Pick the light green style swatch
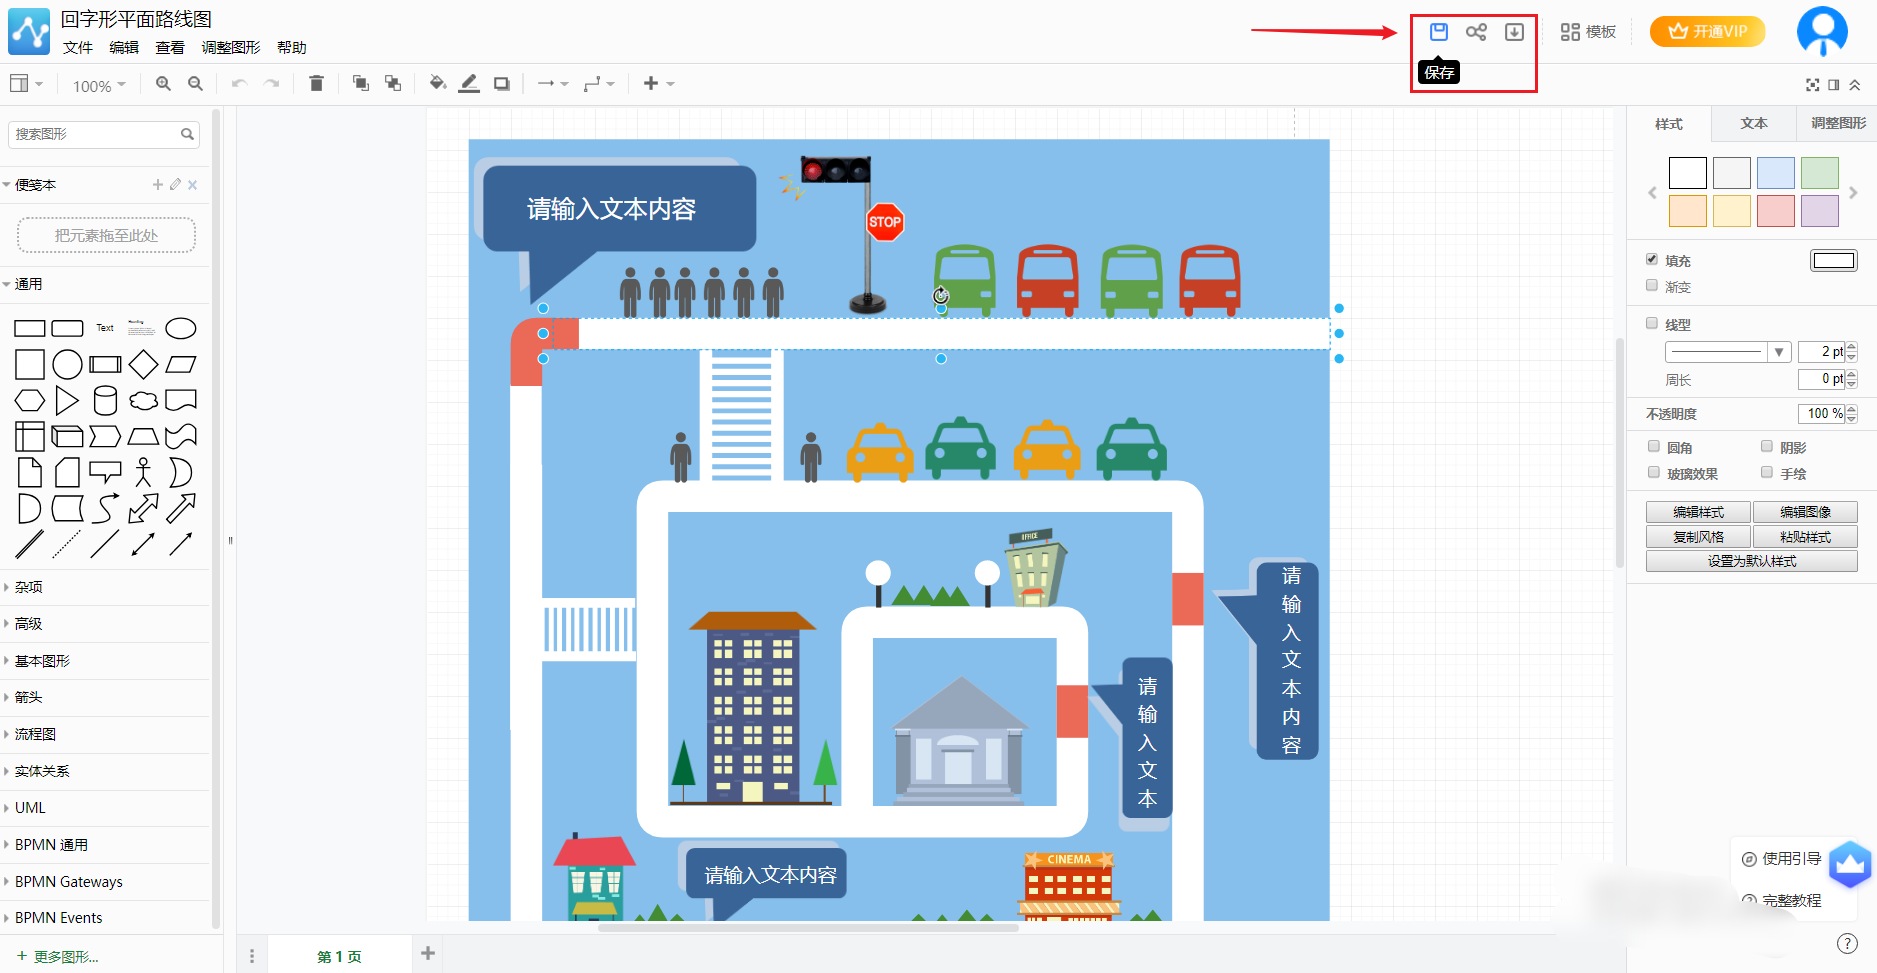The width and height of the screenshot is (1877, 973). point(1819,173)
